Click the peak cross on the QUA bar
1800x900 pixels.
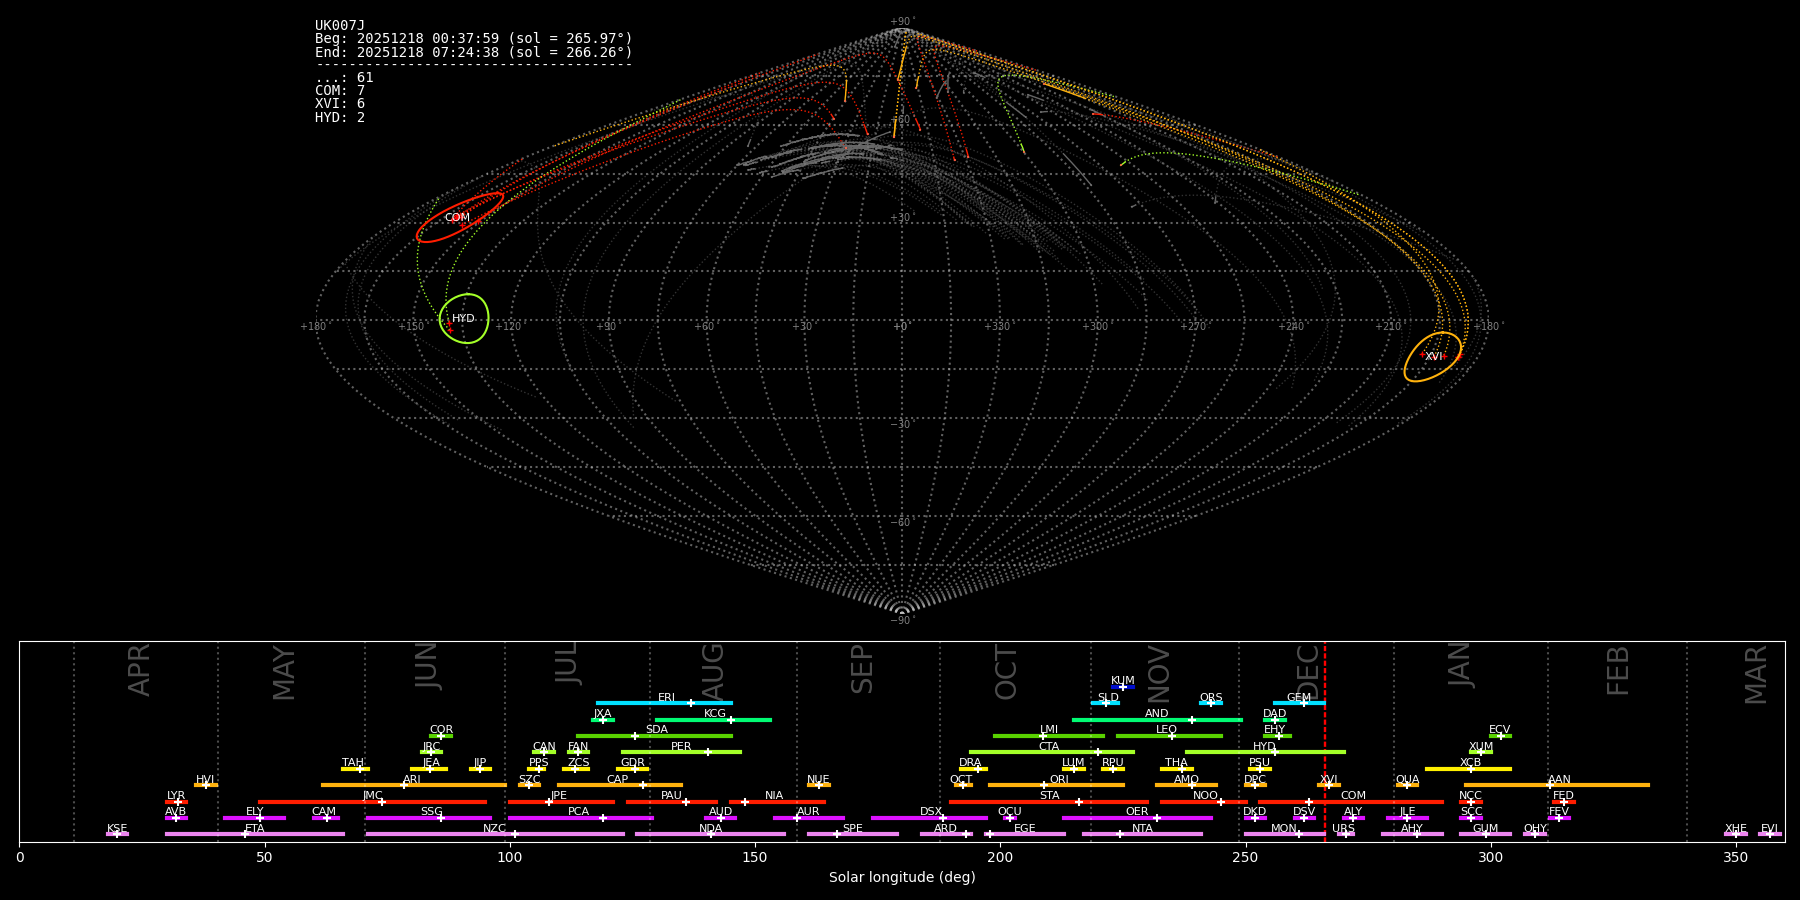[x=1407, y=785]
